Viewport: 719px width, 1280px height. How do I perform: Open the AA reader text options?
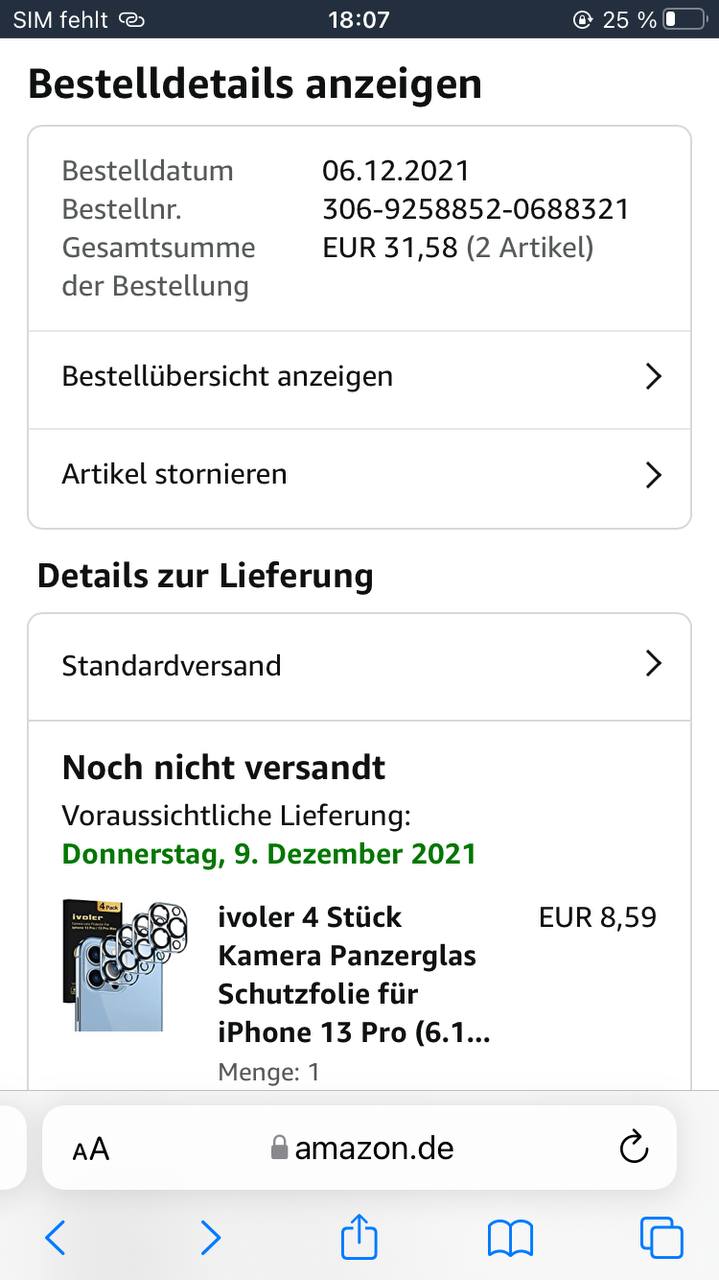pos(91,1149)
